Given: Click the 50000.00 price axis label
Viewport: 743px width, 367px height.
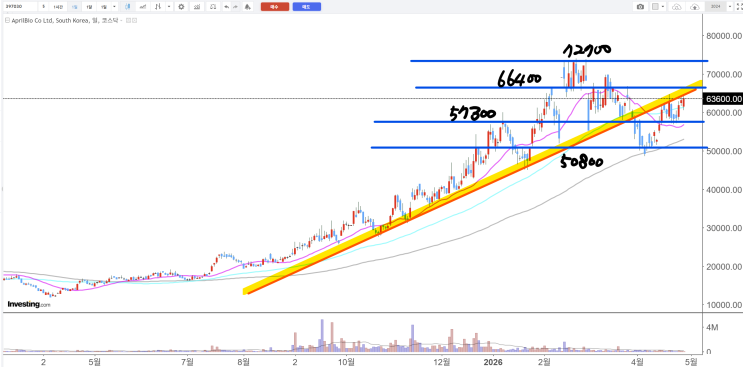Looking at the screenshot, I should 724,151.
